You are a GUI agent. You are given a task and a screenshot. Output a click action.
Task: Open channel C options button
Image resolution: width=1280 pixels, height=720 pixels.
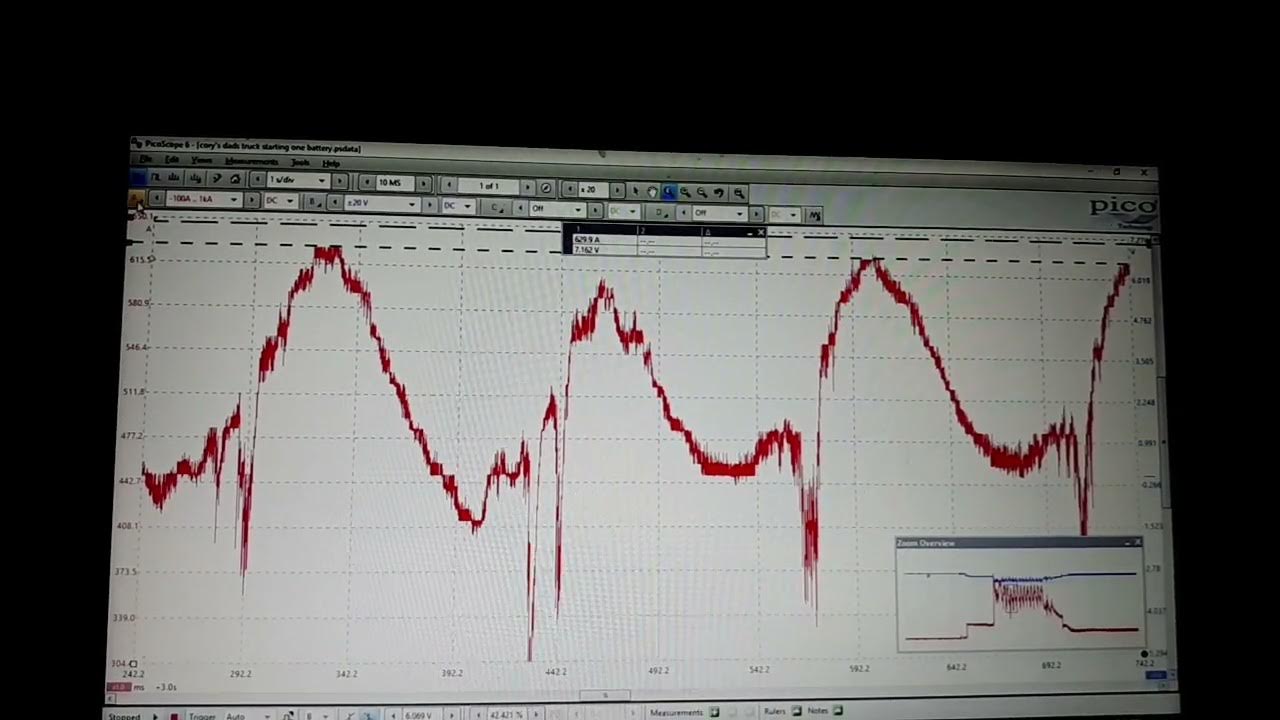pyautogui.click(x=496, y=207)
